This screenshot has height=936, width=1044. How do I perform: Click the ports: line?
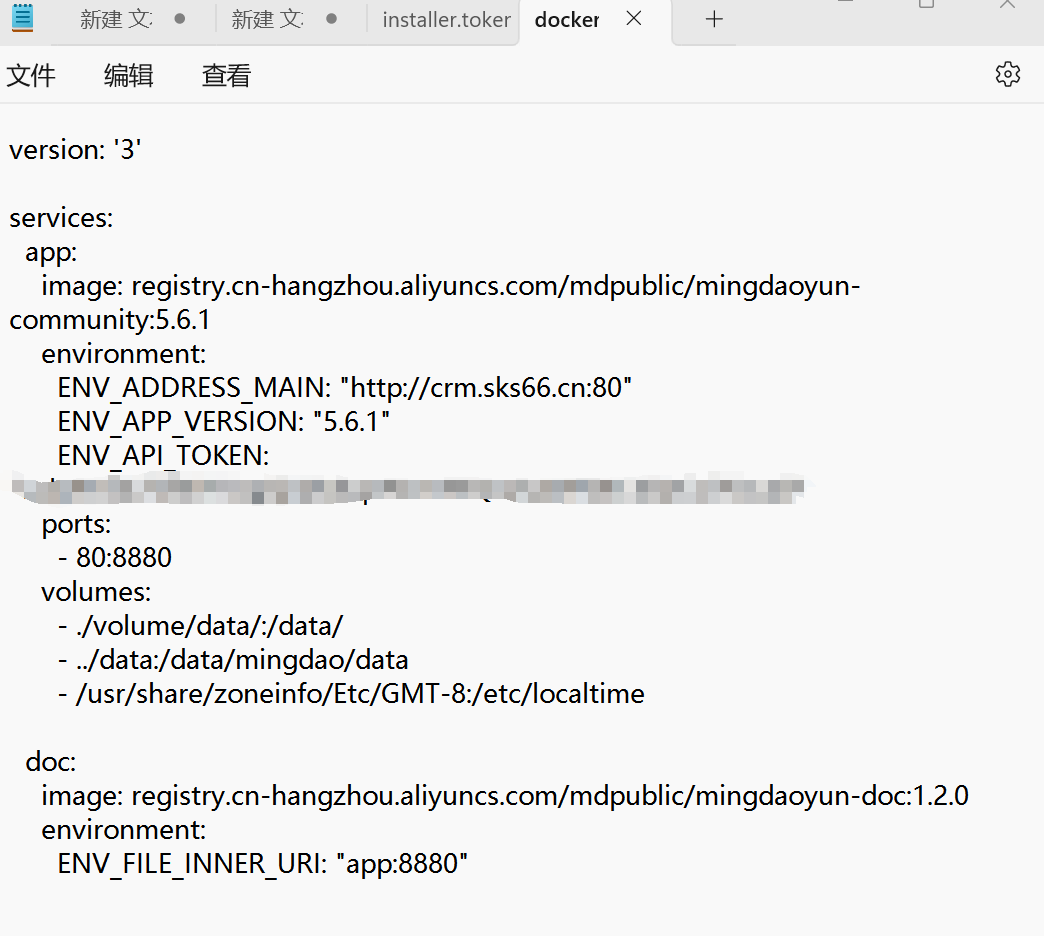pos(76,524)
